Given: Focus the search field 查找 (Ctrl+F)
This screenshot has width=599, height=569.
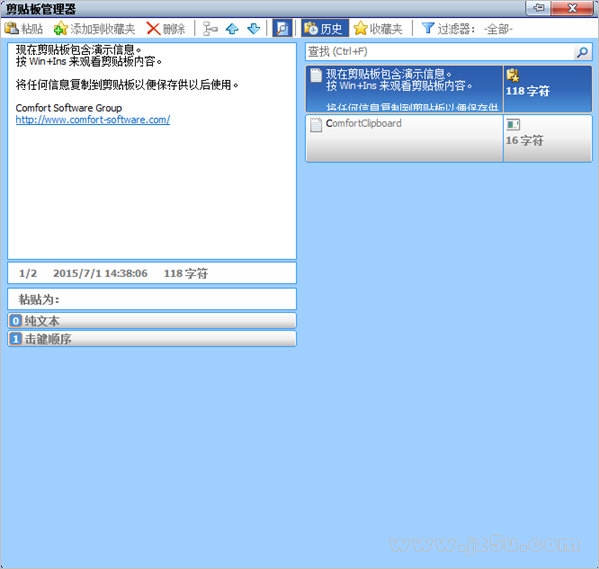Looking at the screenshot, I should pos(439,52).
